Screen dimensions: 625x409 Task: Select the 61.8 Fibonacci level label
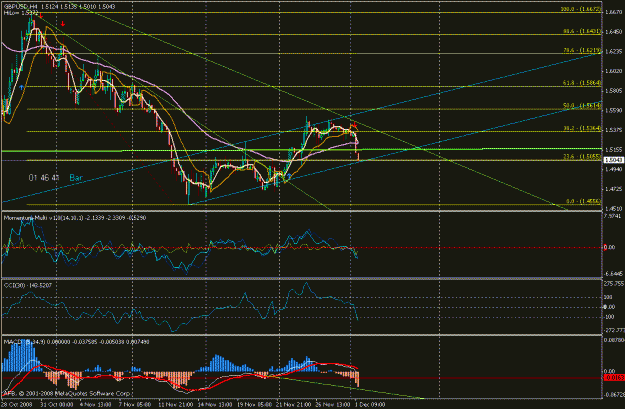click(x=582, y=83)
